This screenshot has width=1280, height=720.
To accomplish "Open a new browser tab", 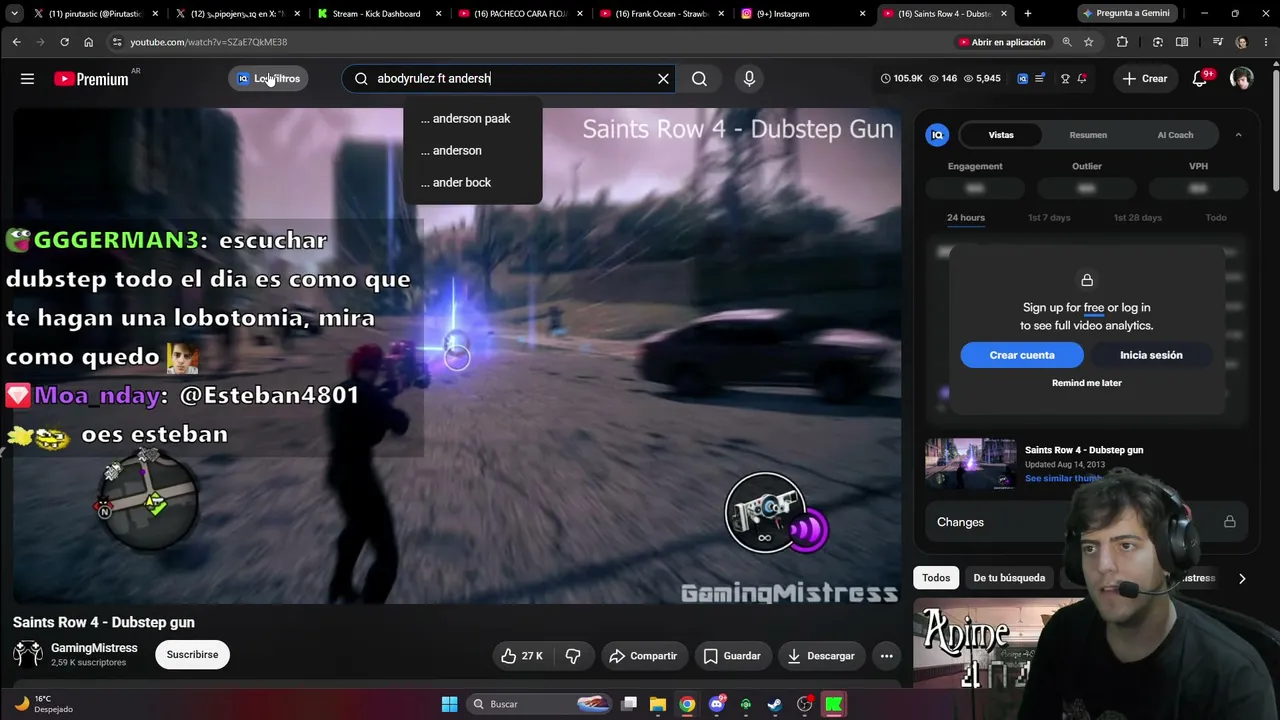I will pyautogui.click(x=1027, y=14).
